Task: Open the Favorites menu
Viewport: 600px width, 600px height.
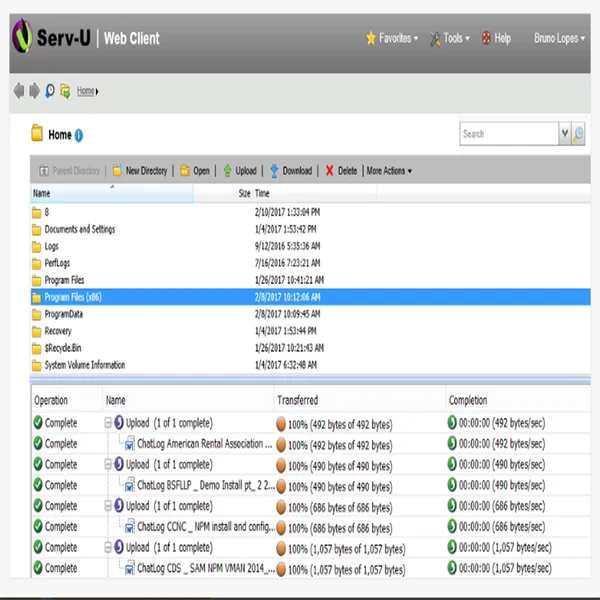Action: 392,38
